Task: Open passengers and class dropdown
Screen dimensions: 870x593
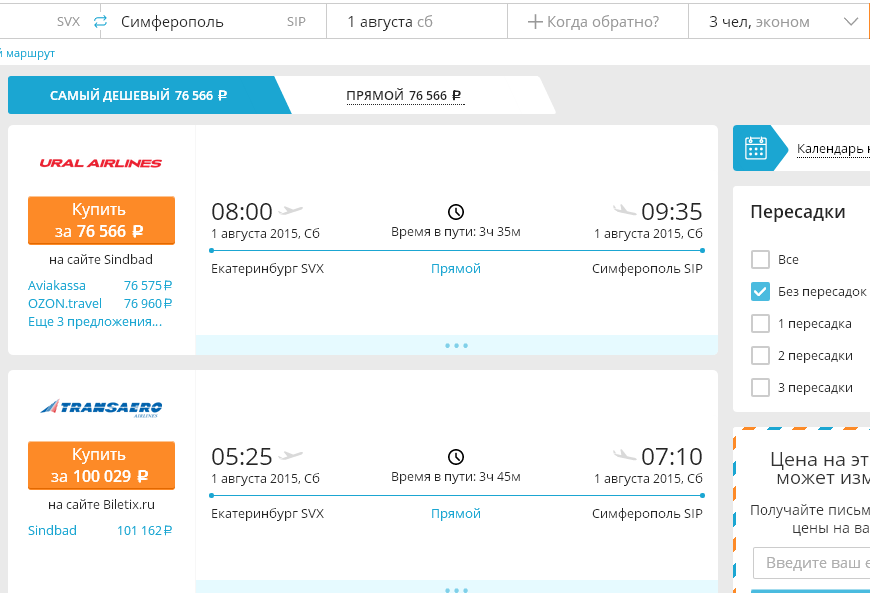Action: click(778, 22)
